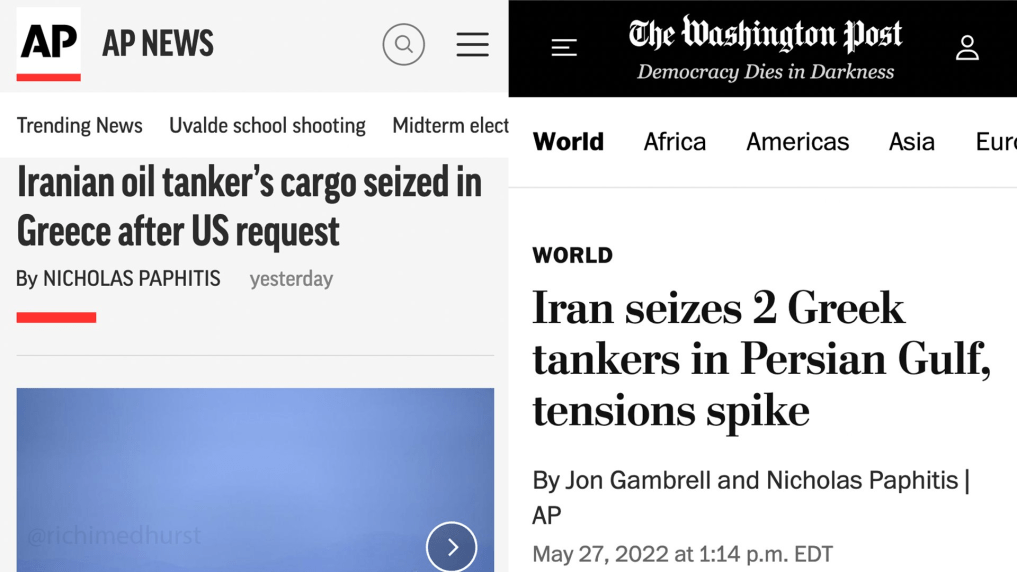Screen dimensions: 1017x572
Task: Go to next image with arrow button
Action: (x=451, y=547)
